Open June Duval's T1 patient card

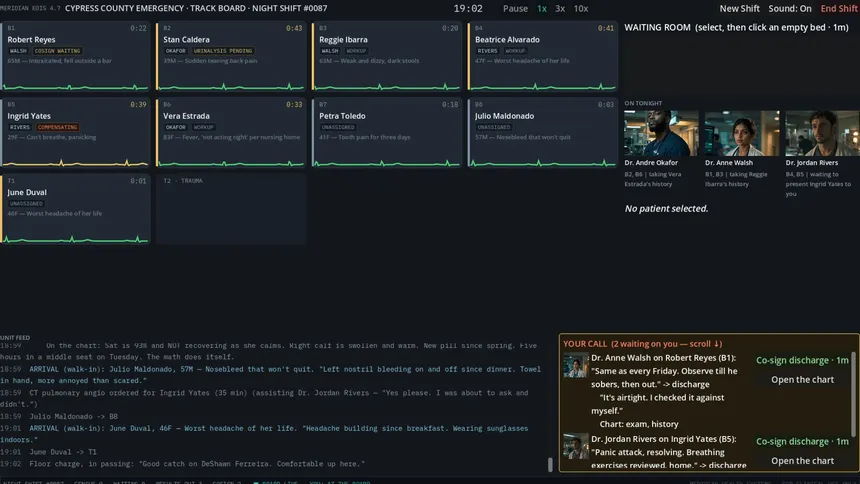pyautogui.click(x=75, y=209)
